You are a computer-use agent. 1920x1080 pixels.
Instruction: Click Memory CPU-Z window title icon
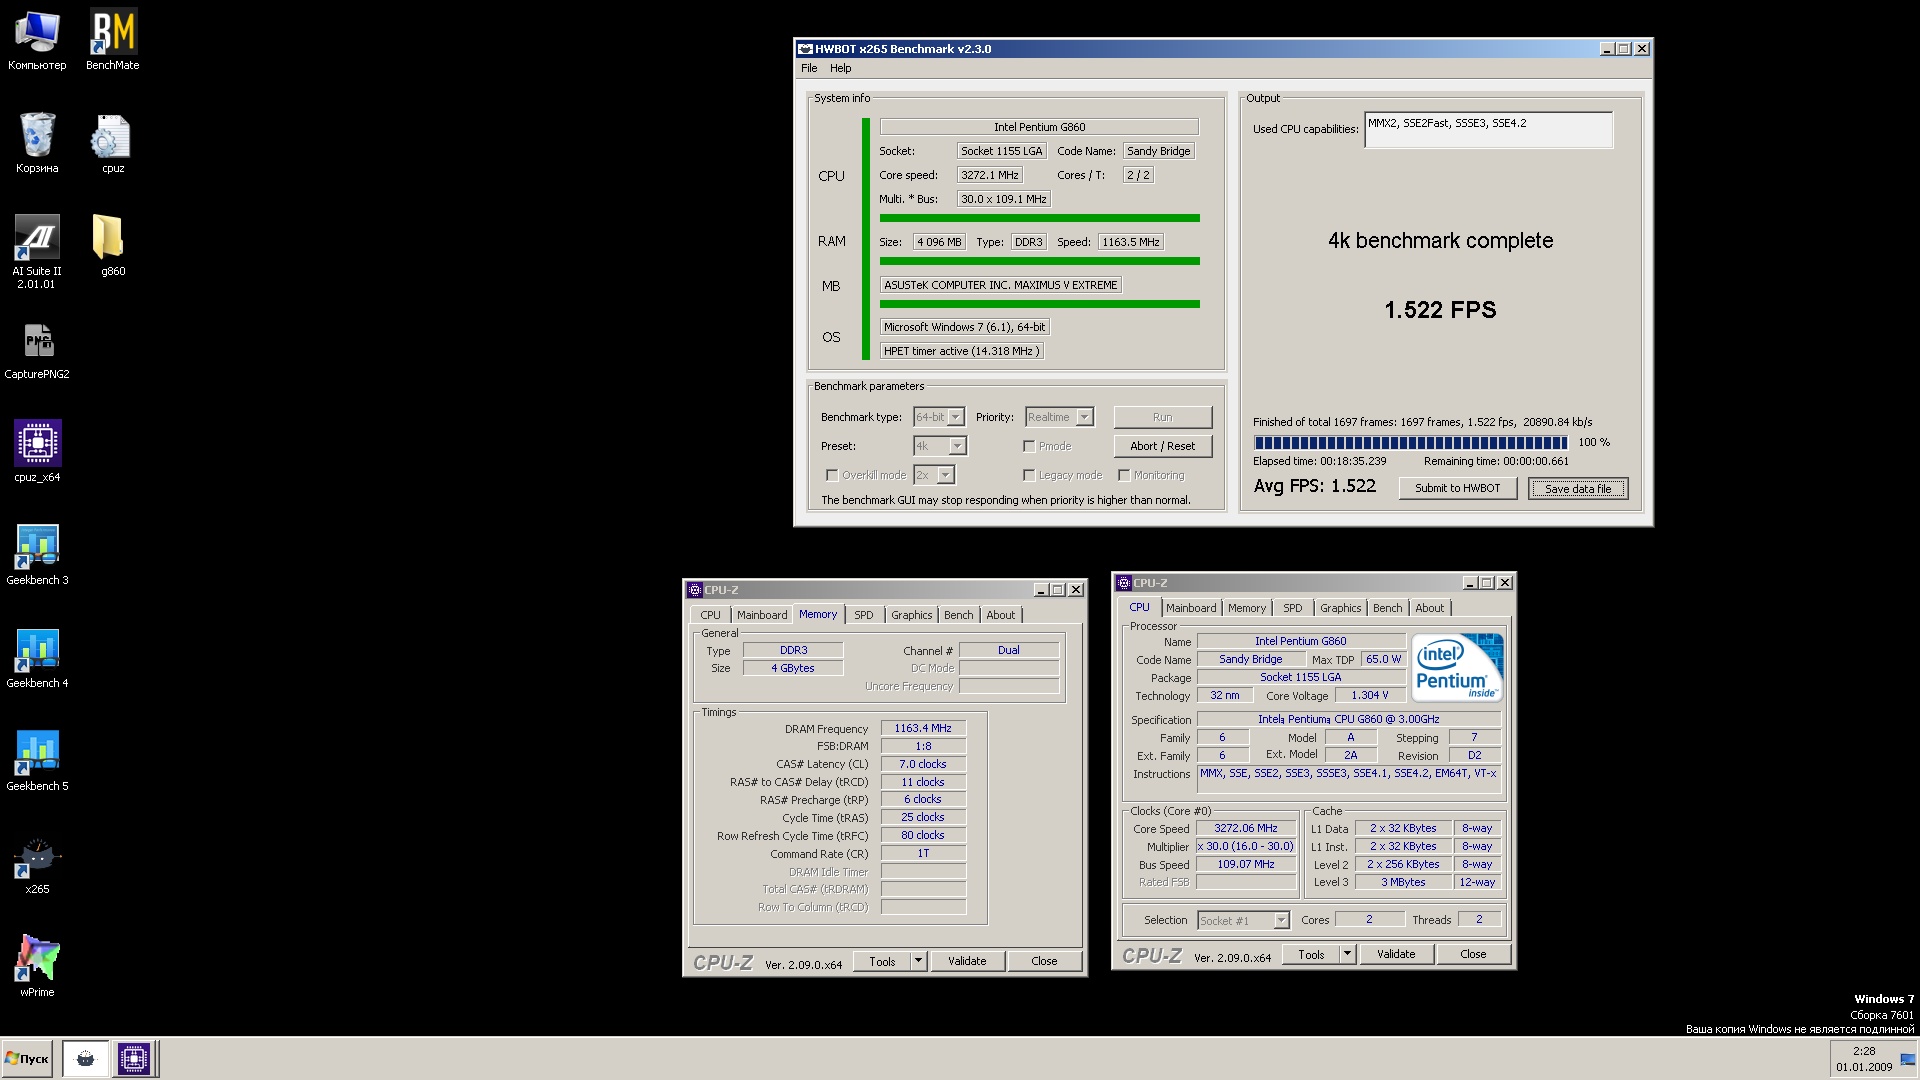(695, 590)
